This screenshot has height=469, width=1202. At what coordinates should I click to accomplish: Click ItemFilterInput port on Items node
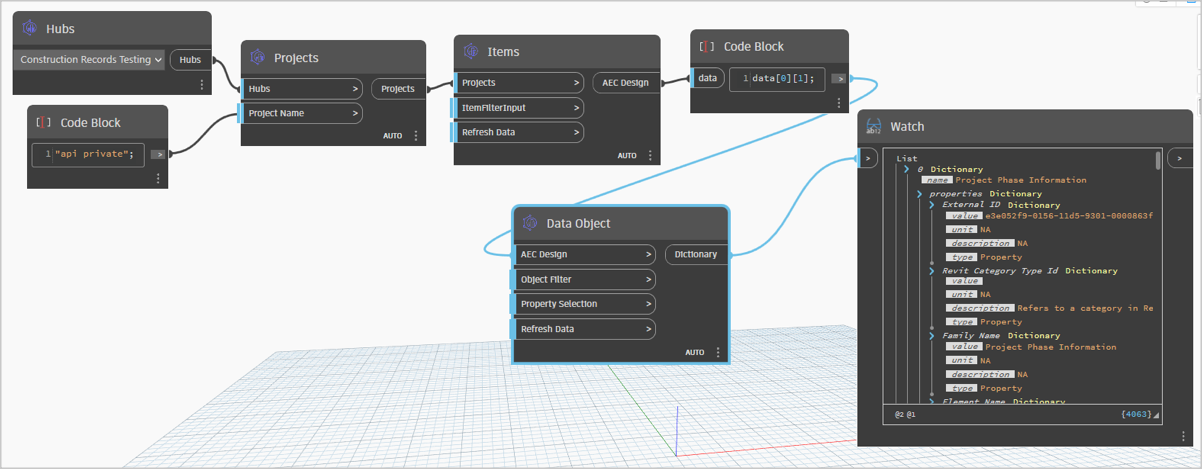[x=518, y=108]
